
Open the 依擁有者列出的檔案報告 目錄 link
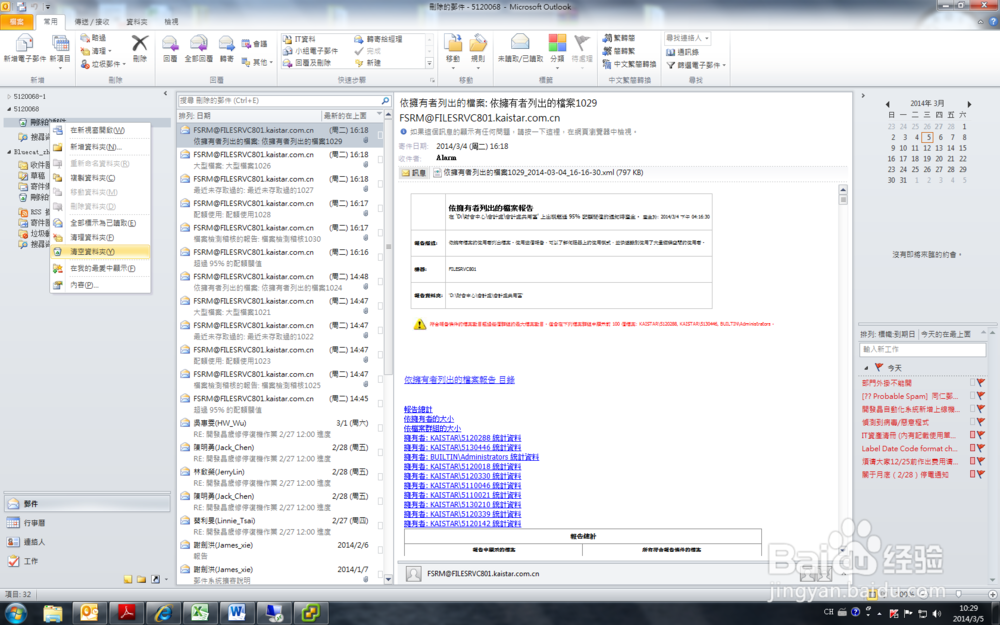tap(459, 379)
